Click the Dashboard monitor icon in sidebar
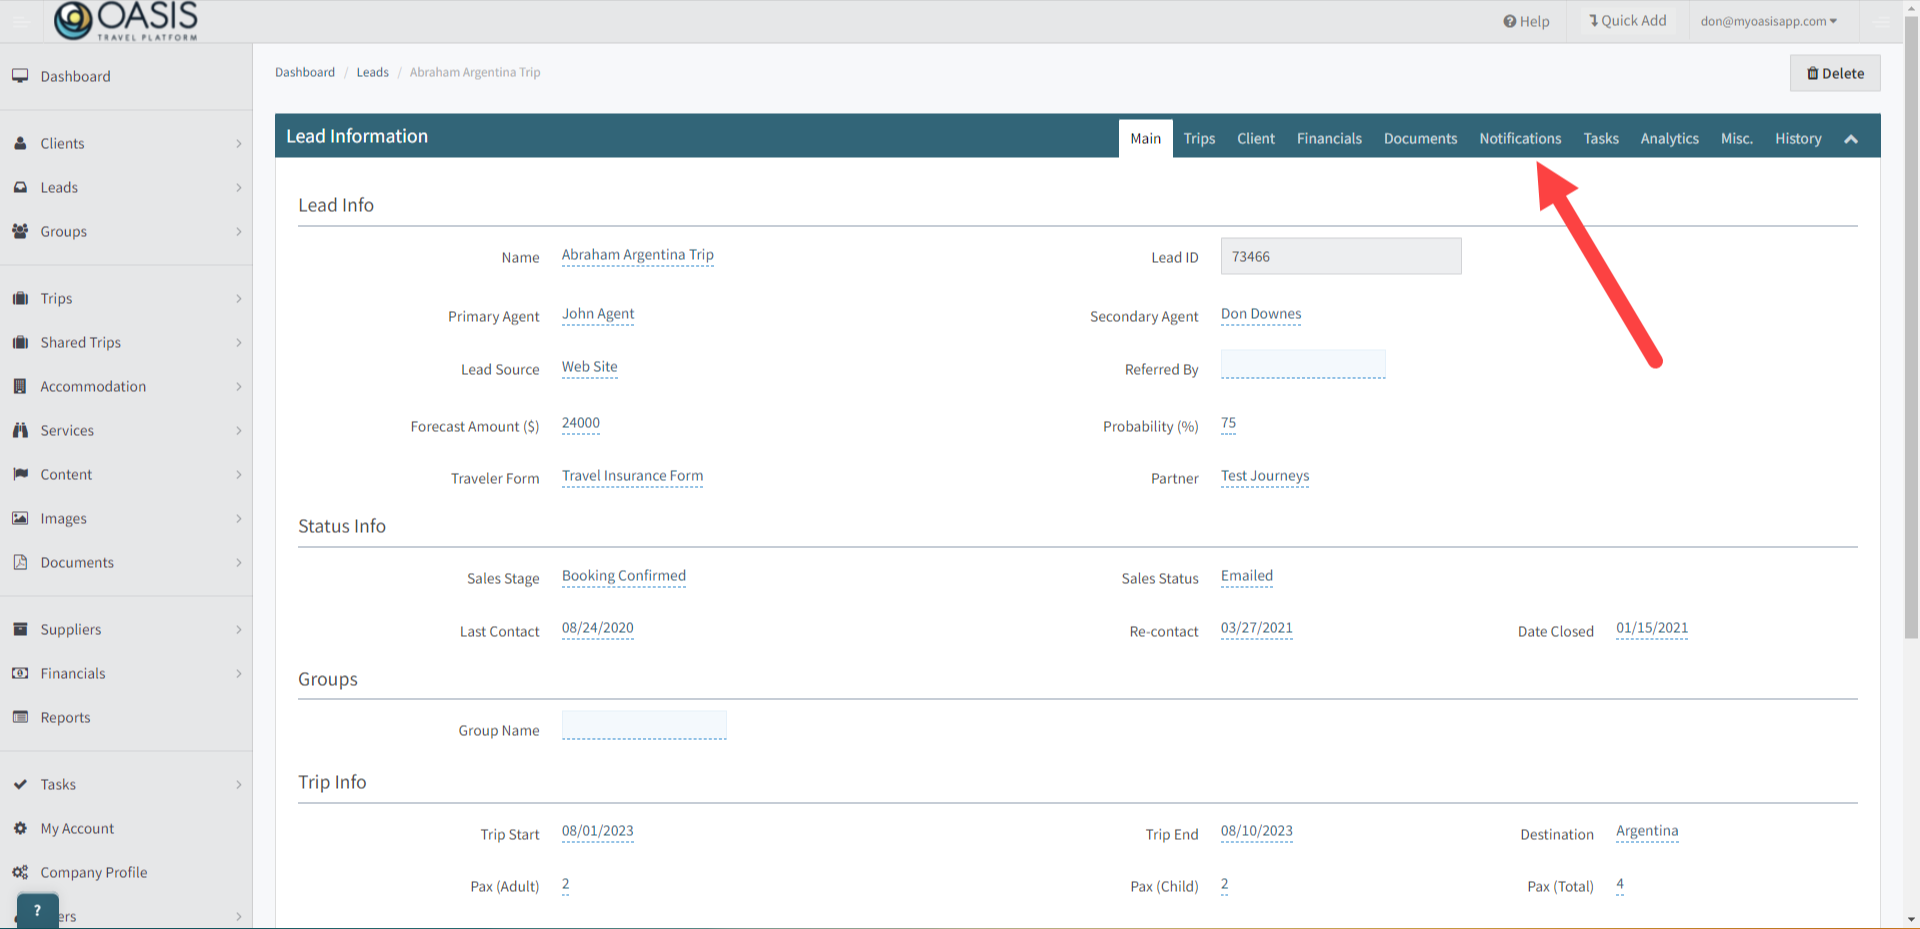This screenshot has width=1920, height=929. [20, 76]
